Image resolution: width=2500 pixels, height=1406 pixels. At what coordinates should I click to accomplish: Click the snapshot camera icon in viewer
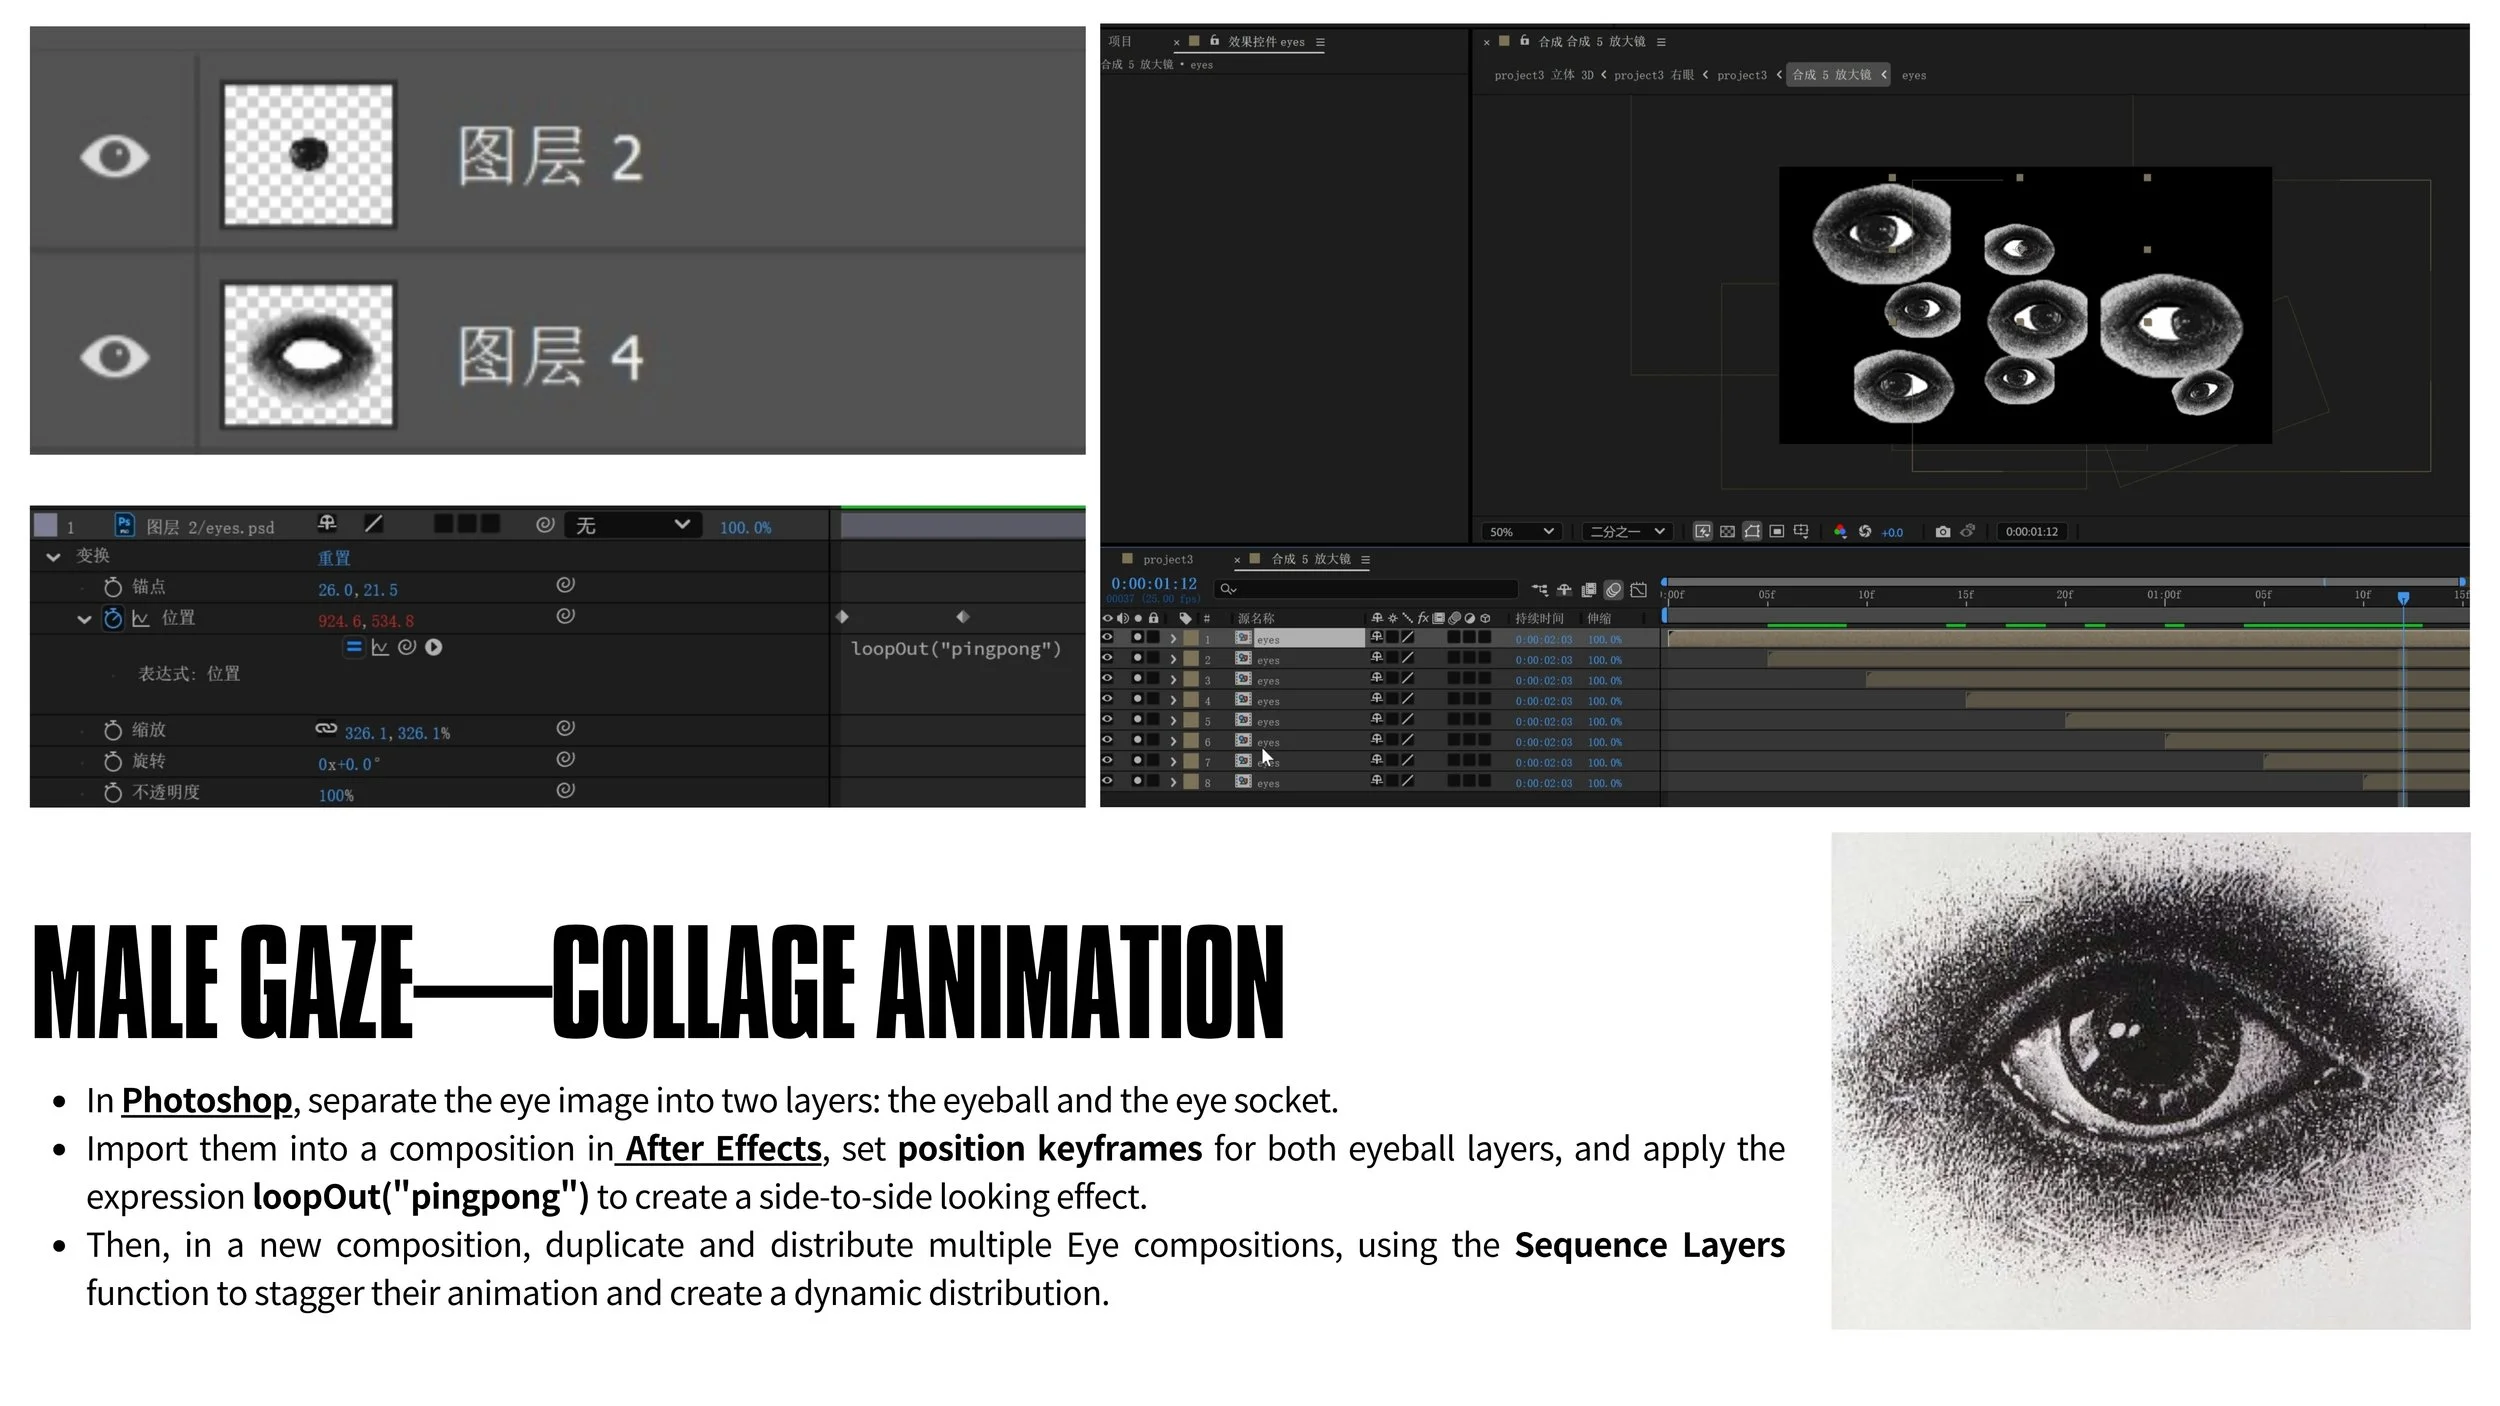click(x=1942, y=532)
